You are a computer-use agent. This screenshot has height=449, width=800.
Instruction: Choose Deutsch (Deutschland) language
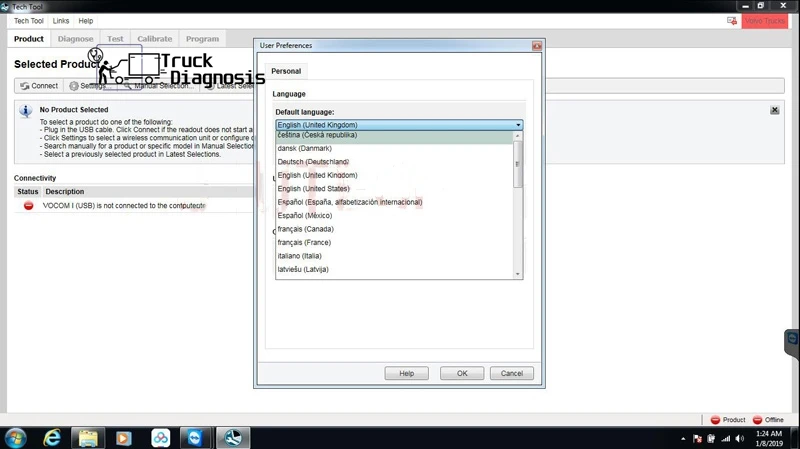pyautogui.click(x=394, y=162)
